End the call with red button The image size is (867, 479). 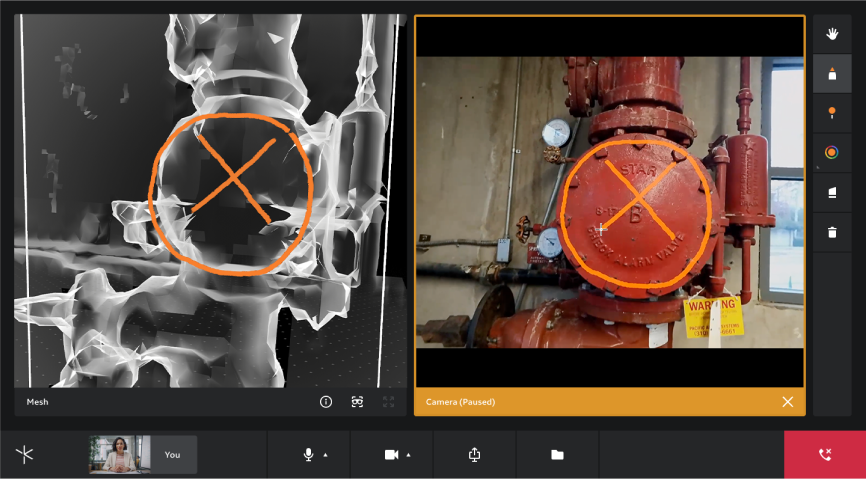click(x=825, y=455)
